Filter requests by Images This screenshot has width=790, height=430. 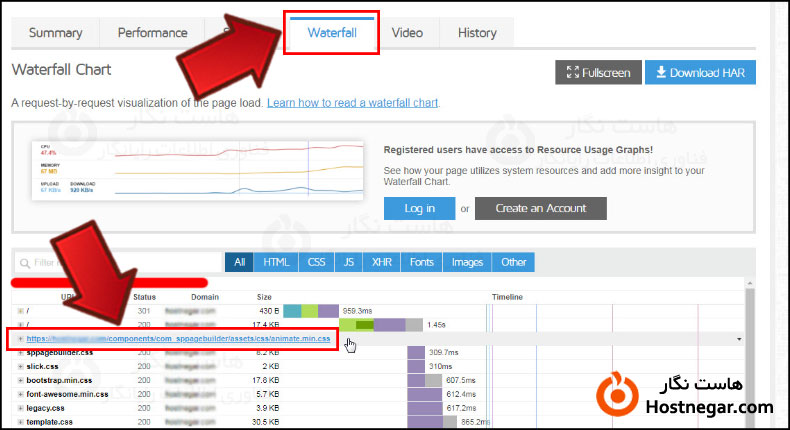(467, 262)
